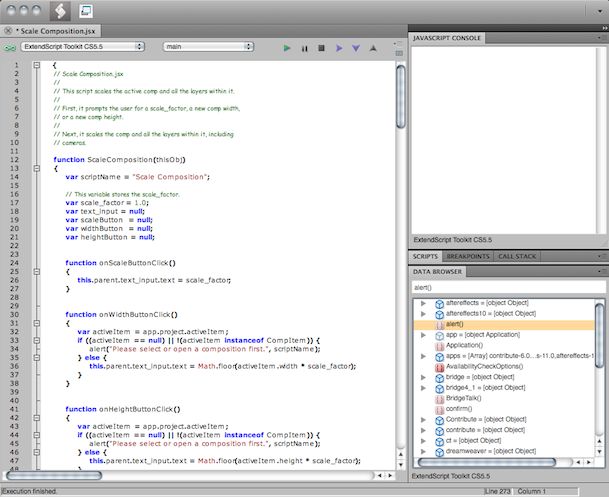Collapse fold marker at line 25
Screen dimensions: 609x497
[x=37, y=272]
